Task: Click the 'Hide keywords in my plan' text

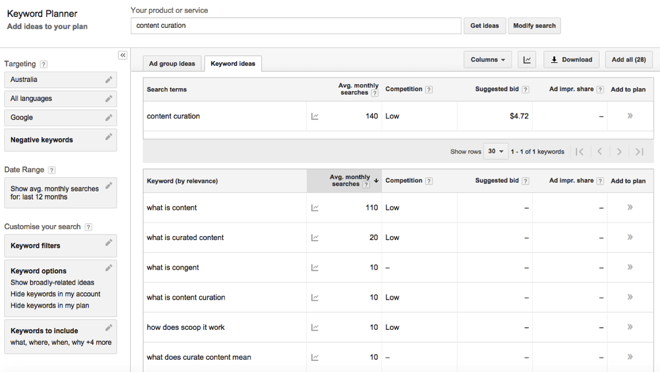Action: [50, 306]
